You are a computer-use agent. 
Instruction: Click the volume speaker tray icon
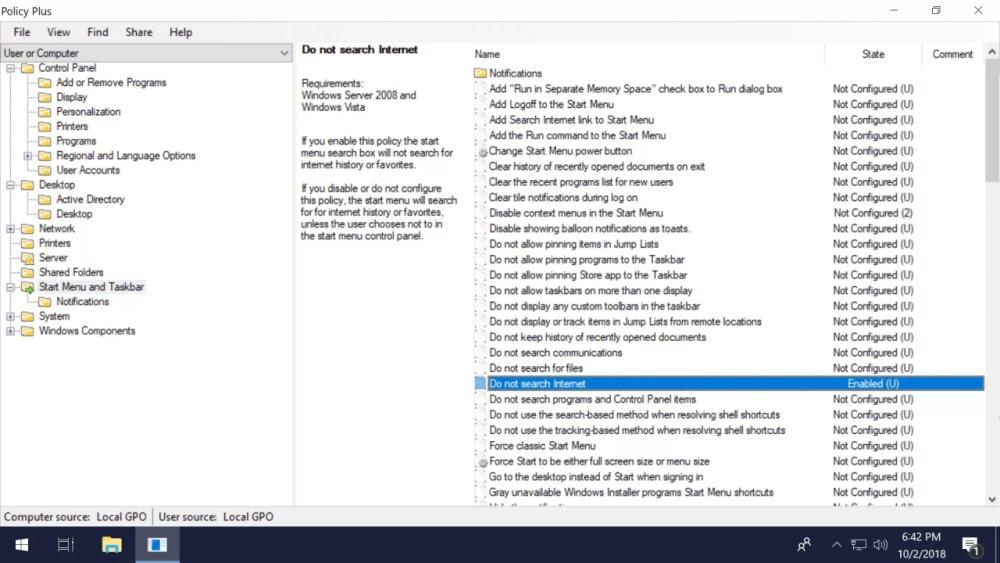880,545
